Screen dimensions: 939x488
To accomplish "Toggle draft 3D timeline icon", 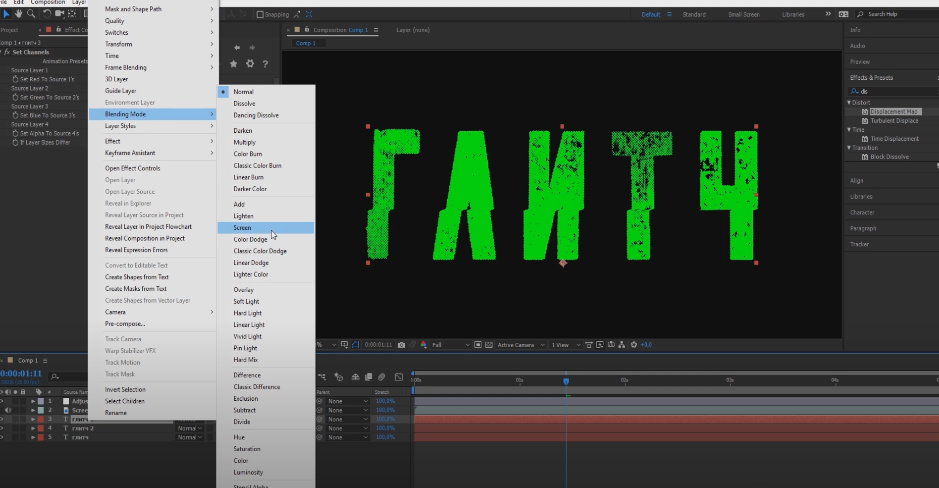I will tap(339, 377).
